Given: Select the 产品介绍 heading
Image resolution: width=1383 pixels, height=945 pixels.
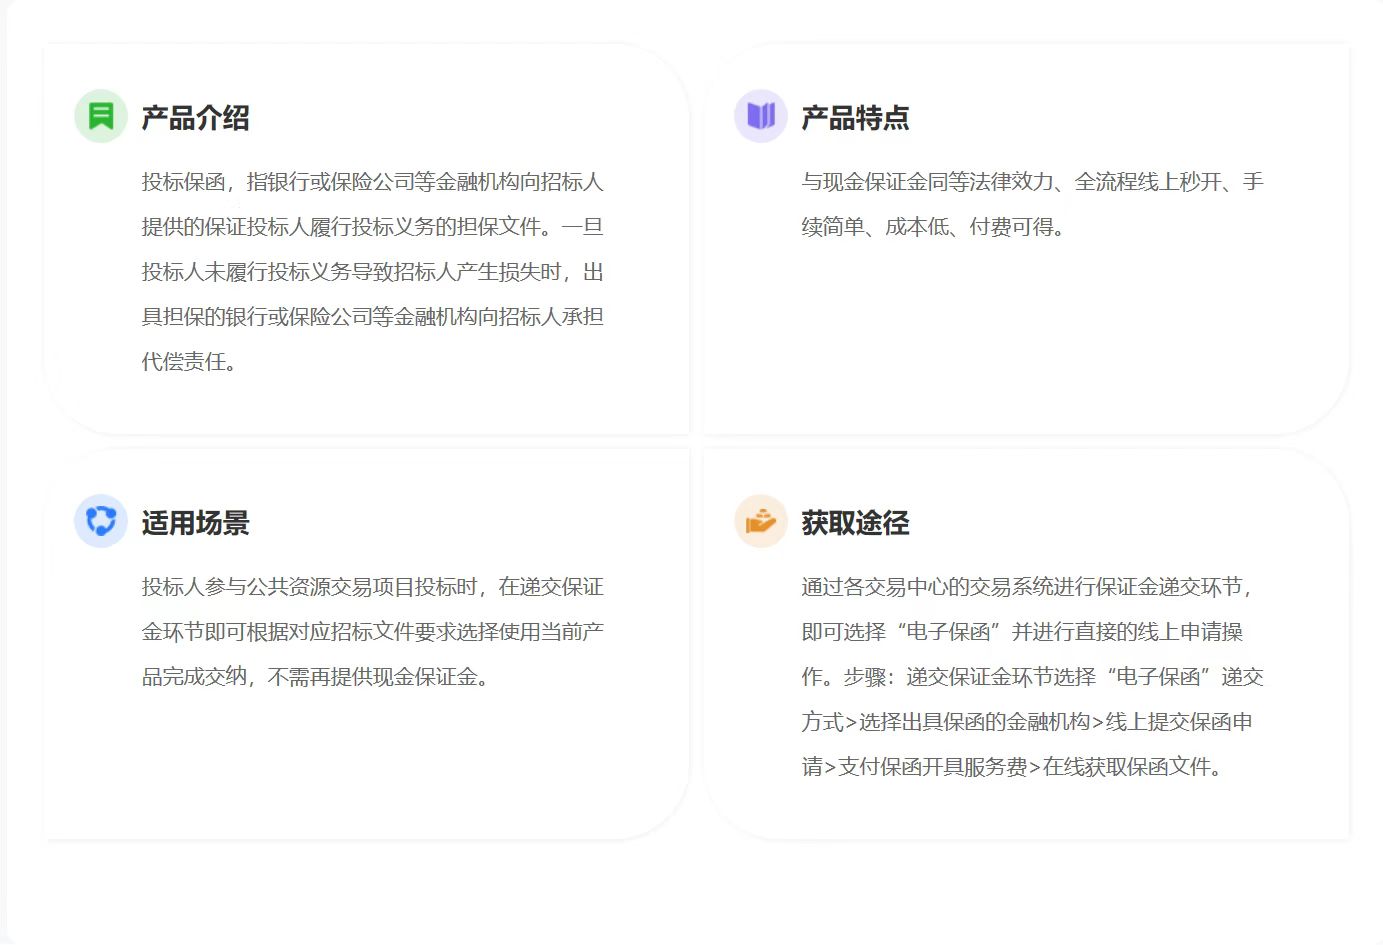Looking at the screenshot, I should (x=195, y=118).
